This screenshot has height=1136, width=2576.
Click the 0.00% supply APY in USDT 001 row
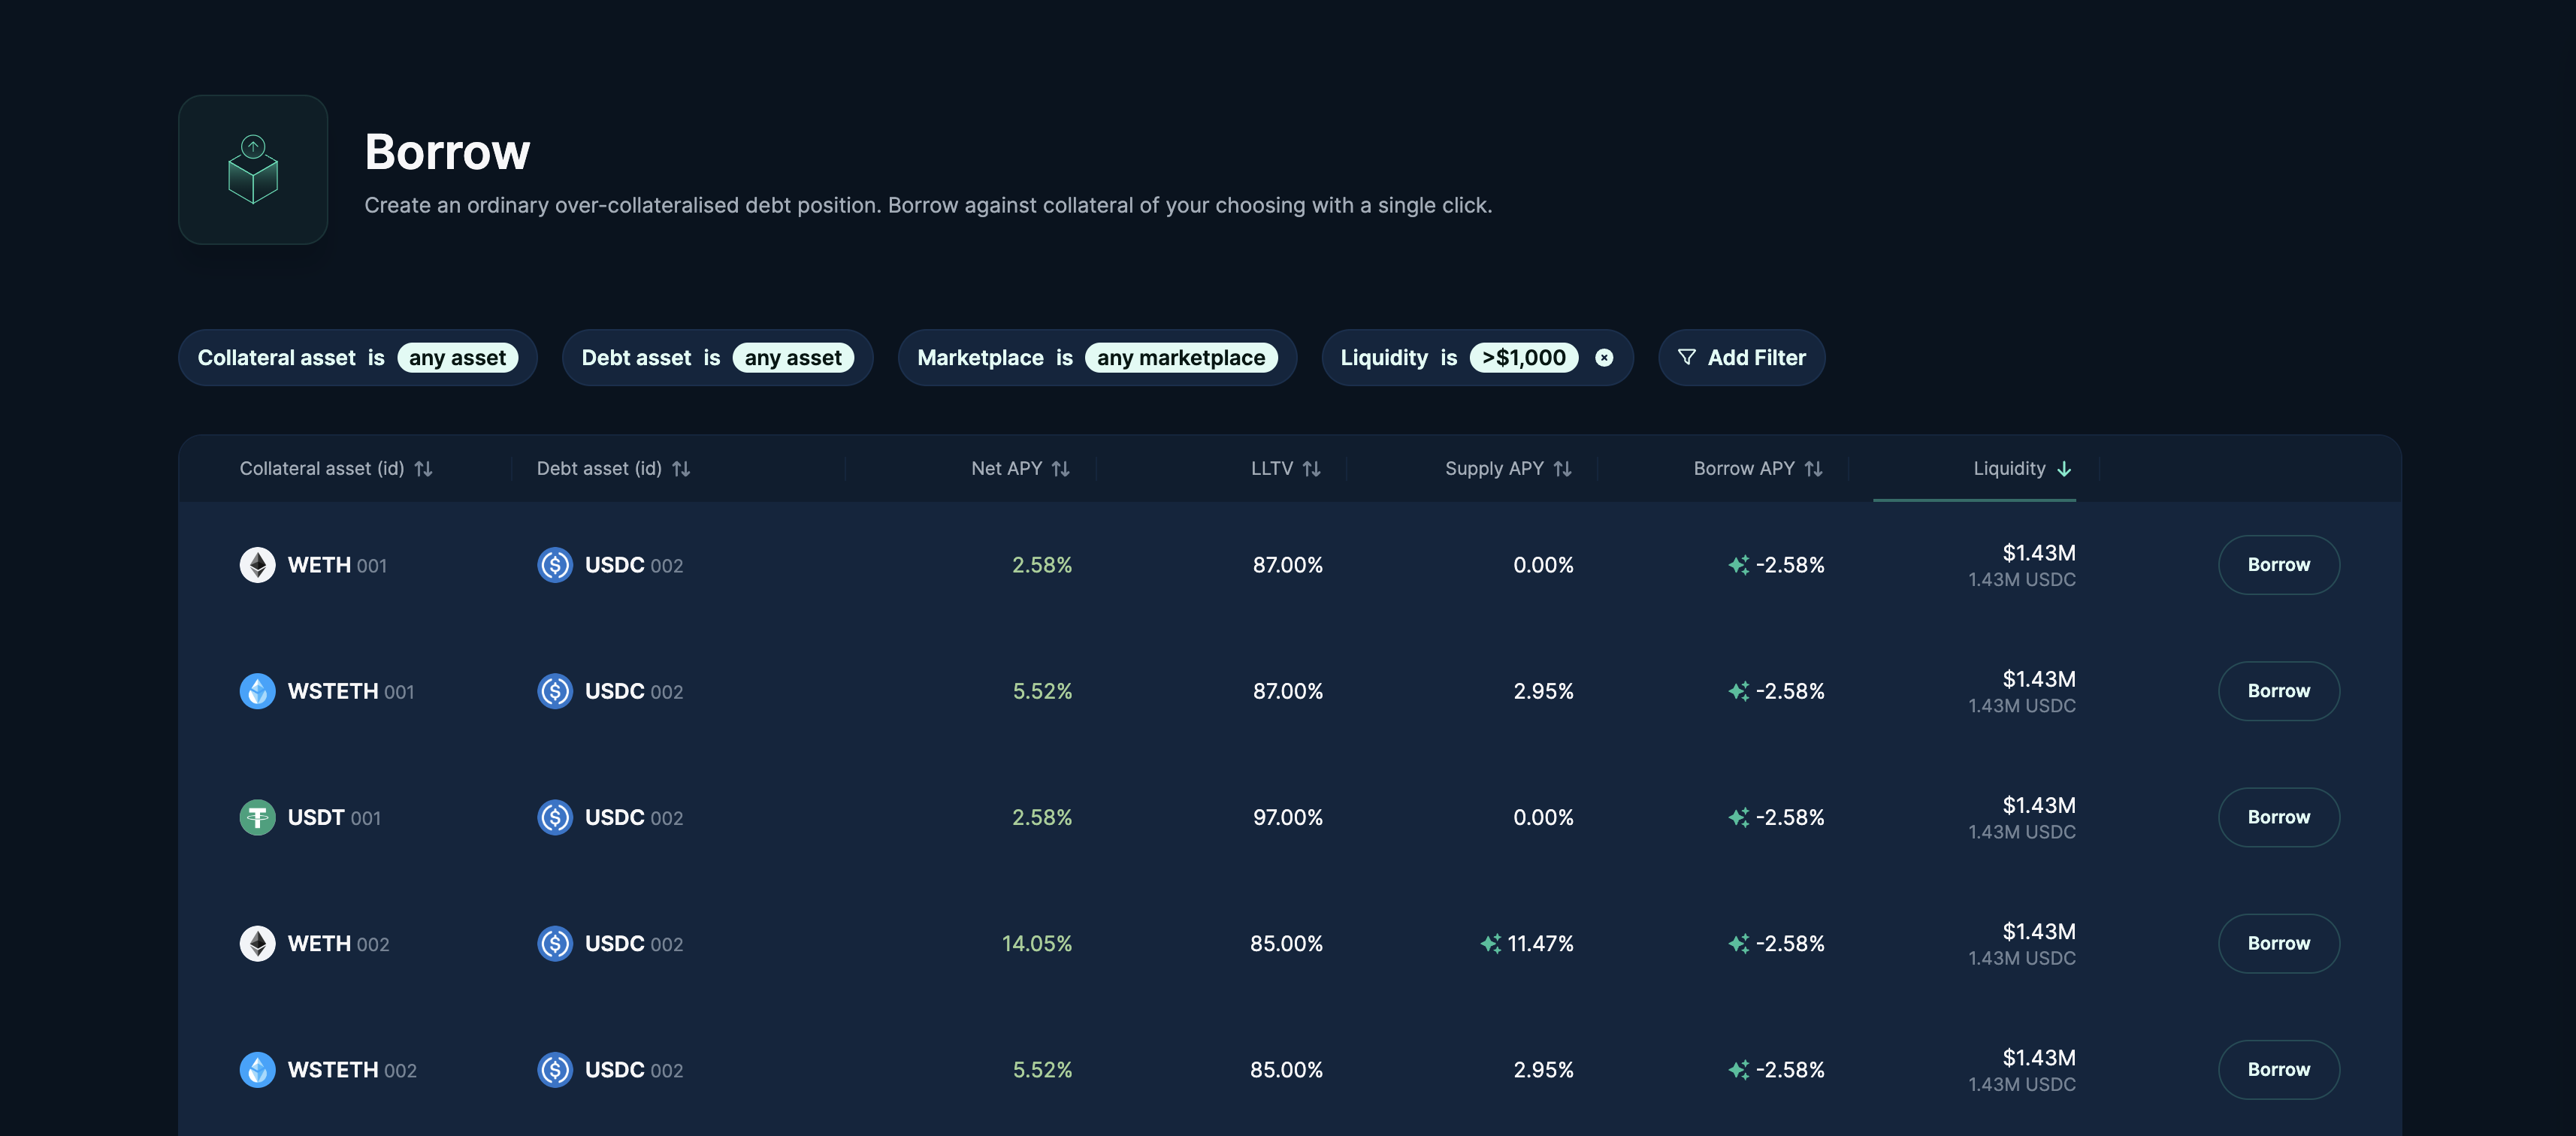pyautogui.click(x=1544, y=817)
